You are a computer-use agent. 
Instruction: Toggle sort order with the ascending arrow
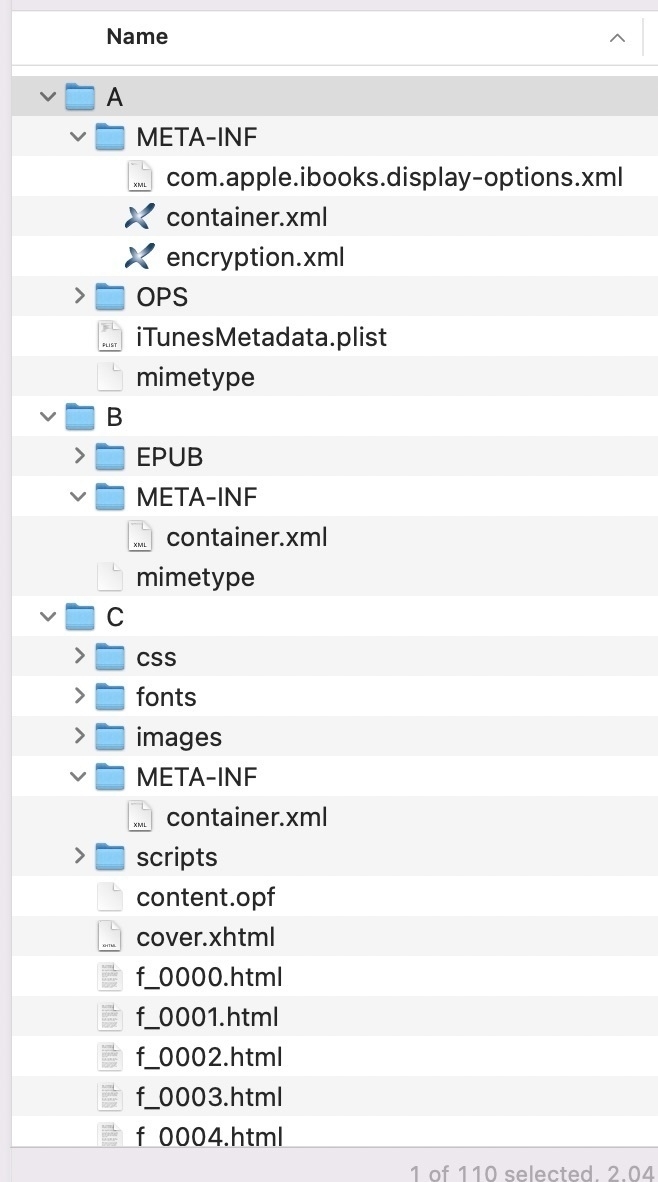617,38
